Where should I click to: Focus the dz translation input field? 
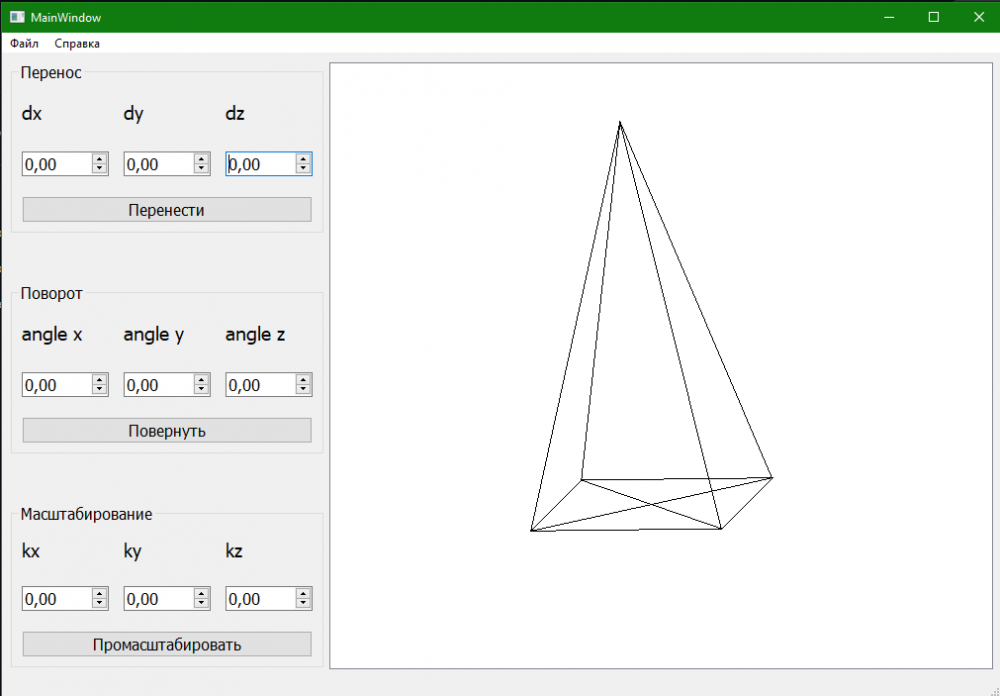coord(260,165)
